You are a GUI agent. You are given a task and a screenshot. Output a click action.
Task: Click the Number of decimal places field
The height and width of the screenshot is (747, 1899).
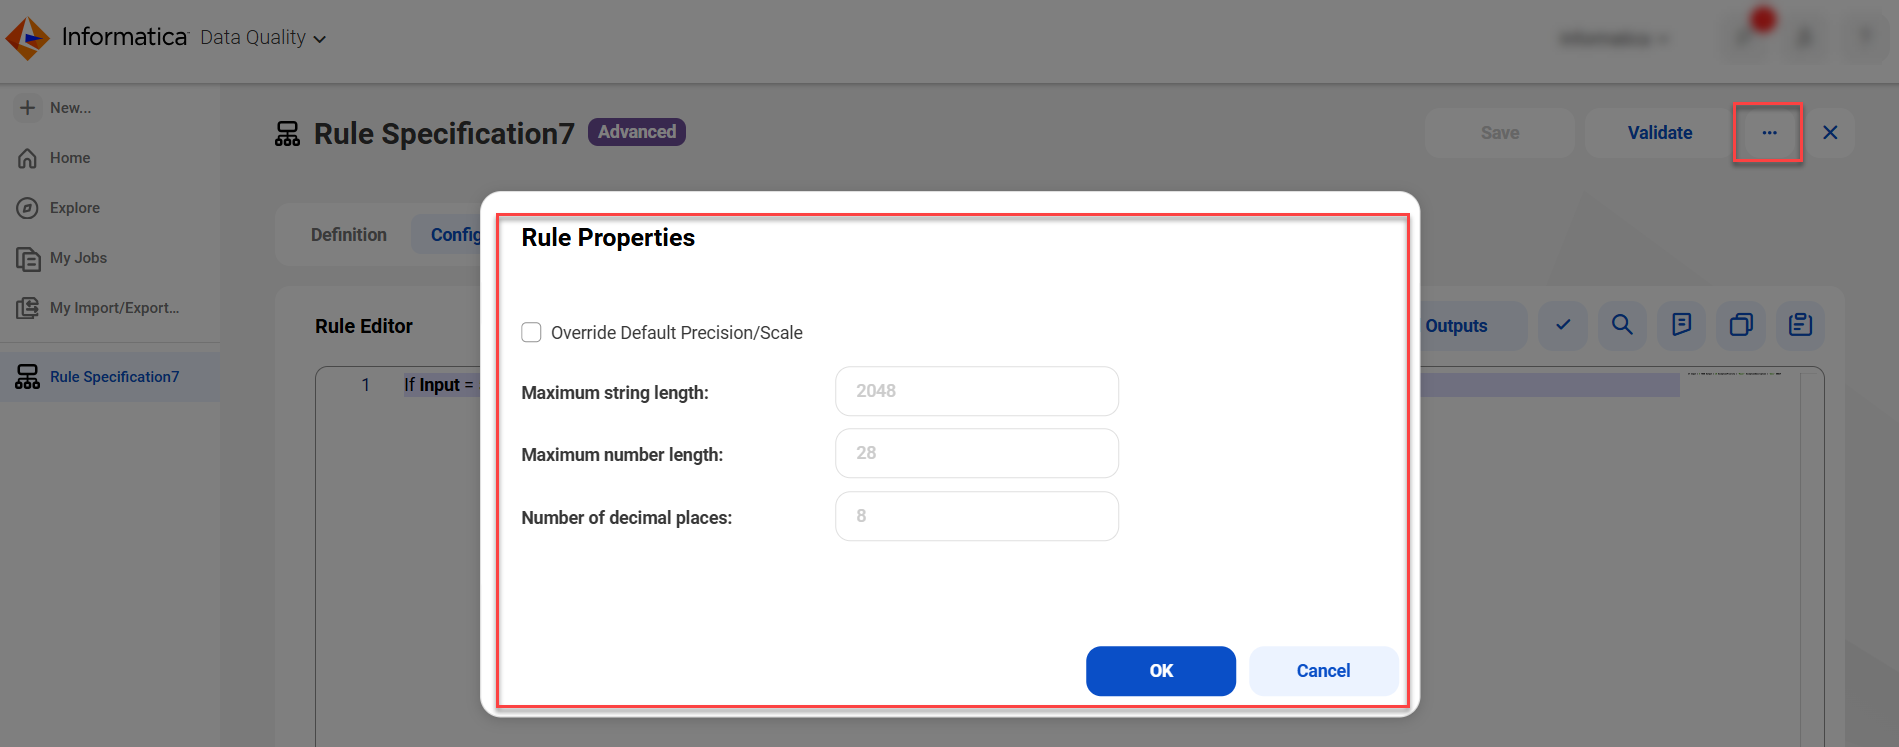coord(977,516)
